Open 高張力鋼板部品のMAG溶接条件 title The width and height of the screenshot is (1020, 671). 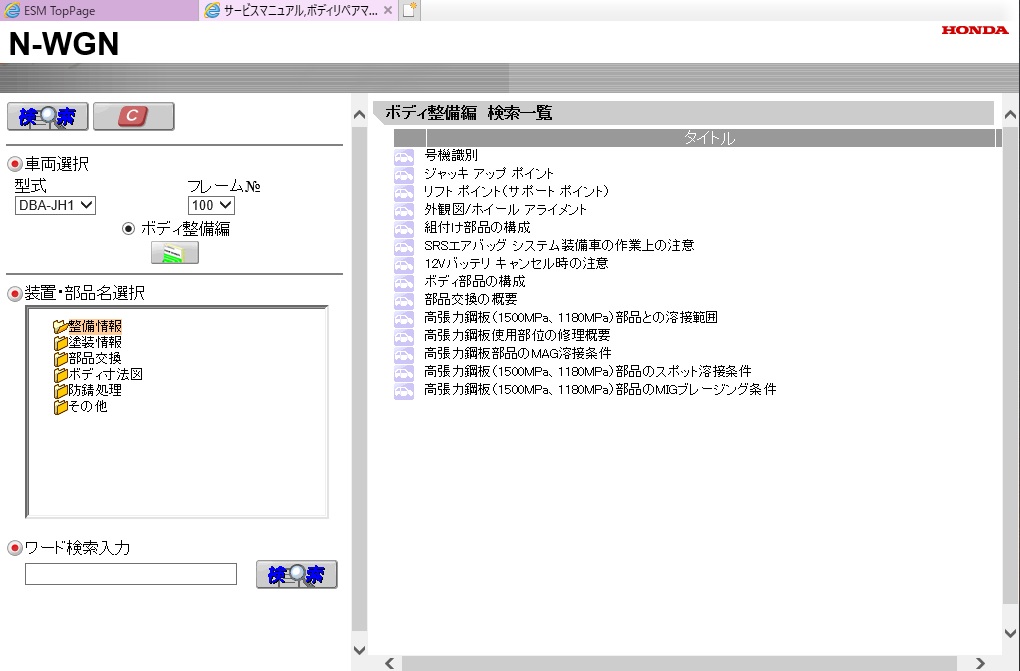pyautogui.click(x=518, y=353)
